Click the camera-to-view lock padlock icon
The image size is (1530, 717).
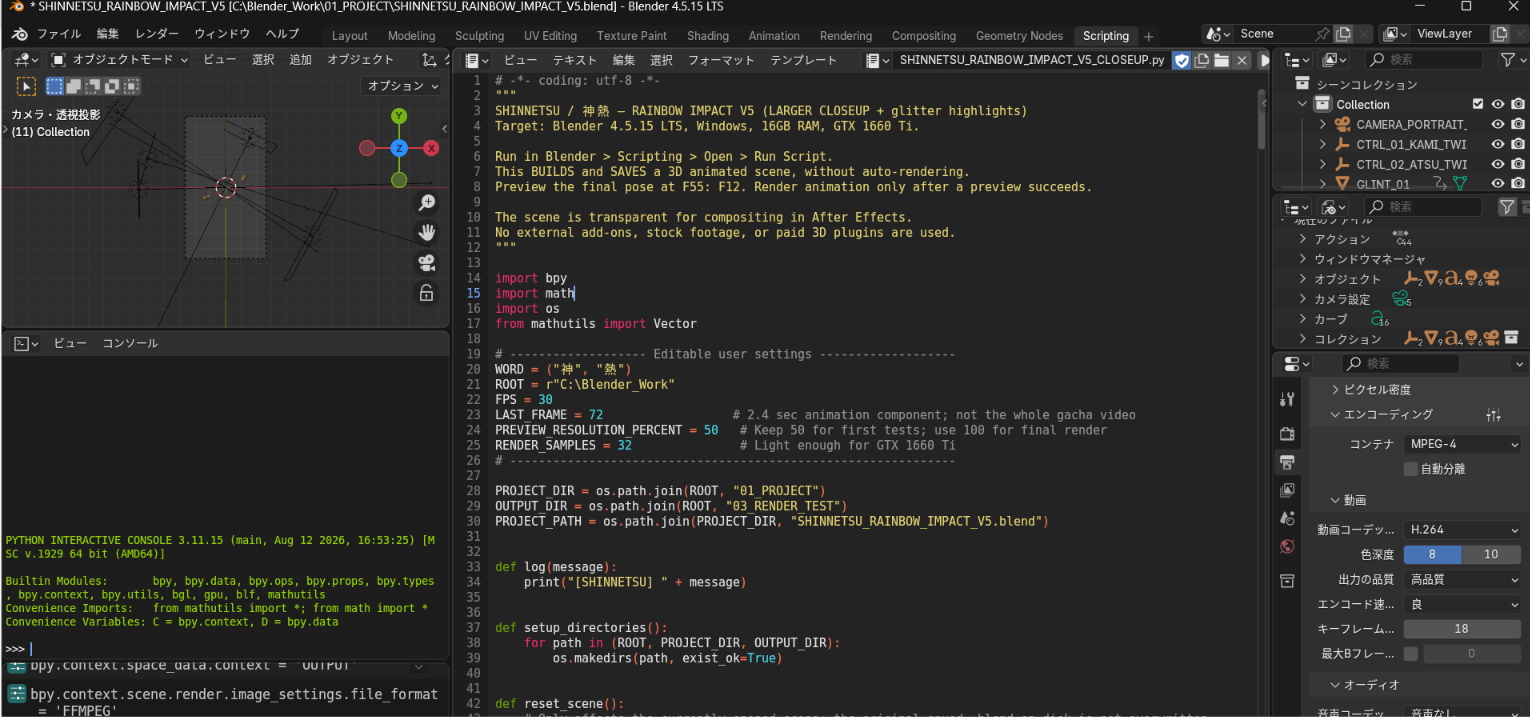(427, 293)
